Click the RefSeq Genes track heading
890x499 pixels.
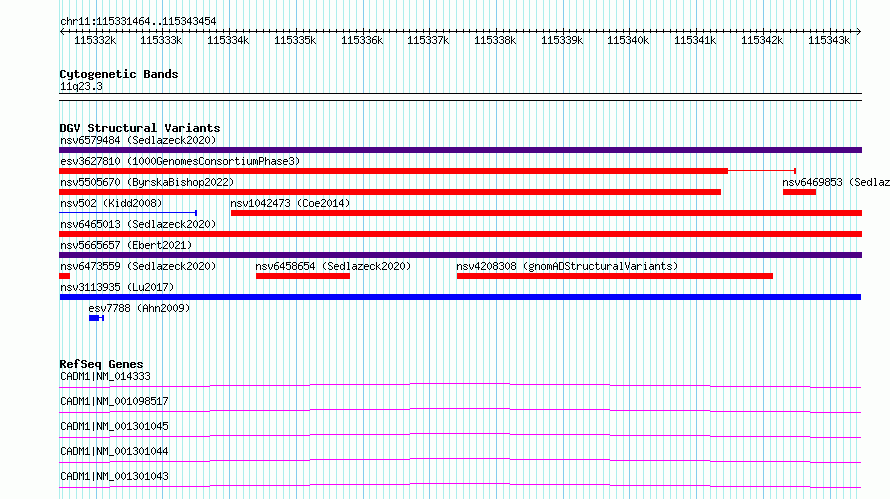(x=101, y=364)
